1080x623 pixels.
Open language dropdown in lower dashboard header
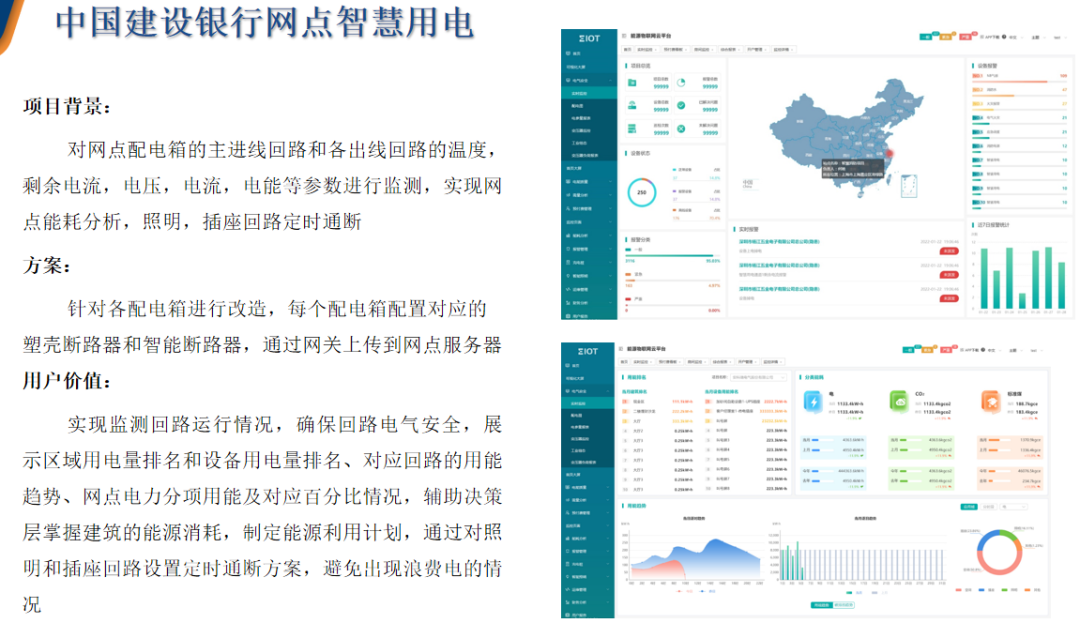click(995, 350)
